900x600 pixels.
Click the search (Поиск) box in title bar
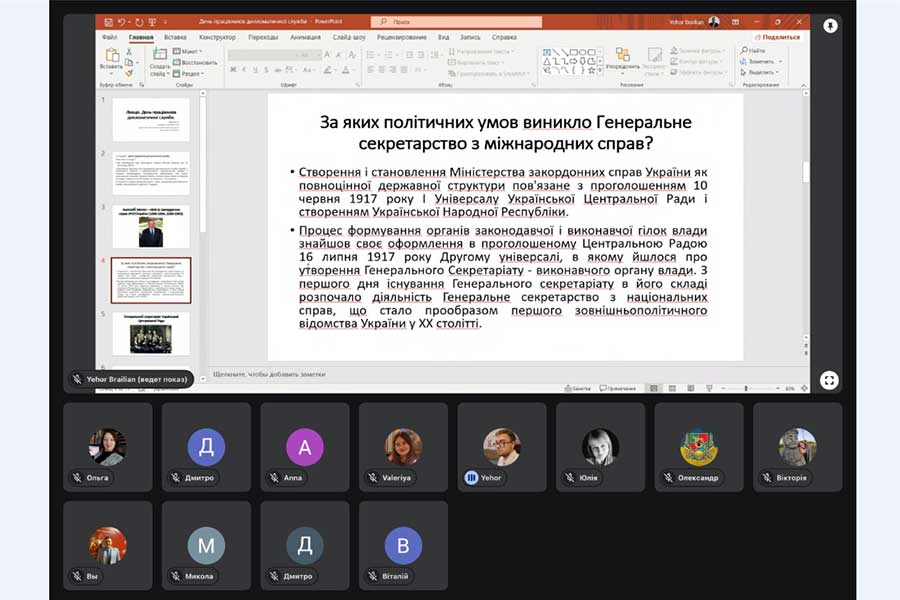point(456,22)
